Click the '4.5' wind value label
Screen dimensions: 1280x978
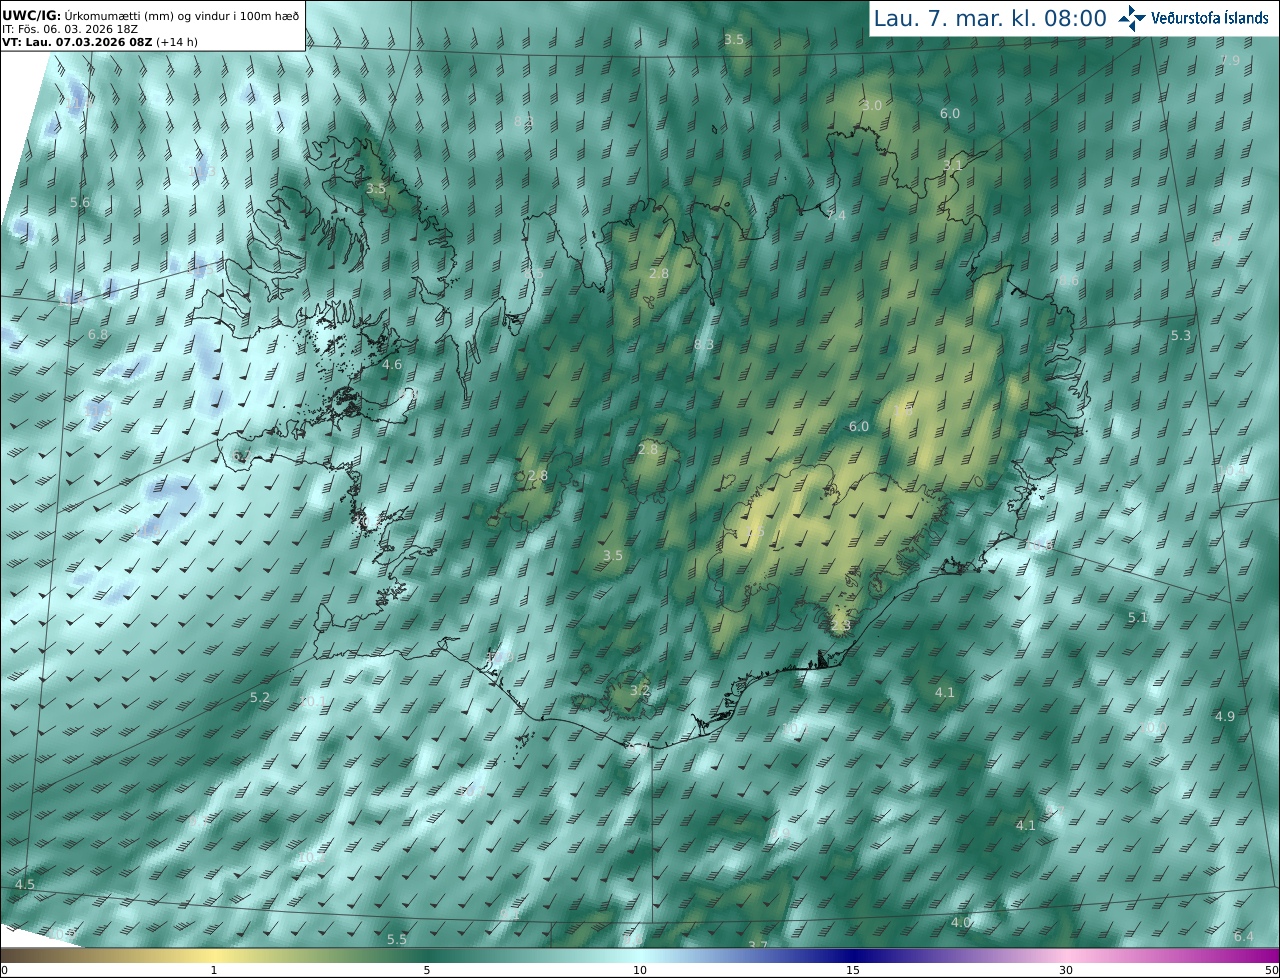pos(24,884)
